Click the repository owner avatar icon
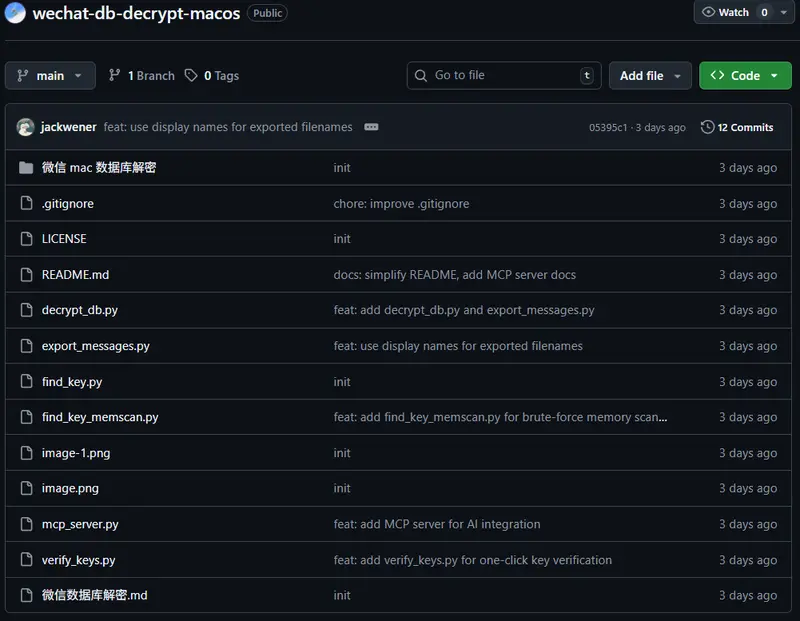 [15, 13]
